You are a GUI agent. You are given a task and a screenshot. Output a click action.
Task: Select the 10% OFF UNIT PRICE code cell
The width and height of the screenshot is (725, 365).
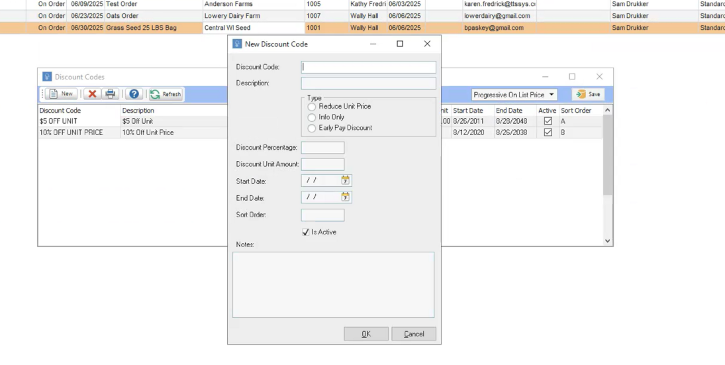79,132
